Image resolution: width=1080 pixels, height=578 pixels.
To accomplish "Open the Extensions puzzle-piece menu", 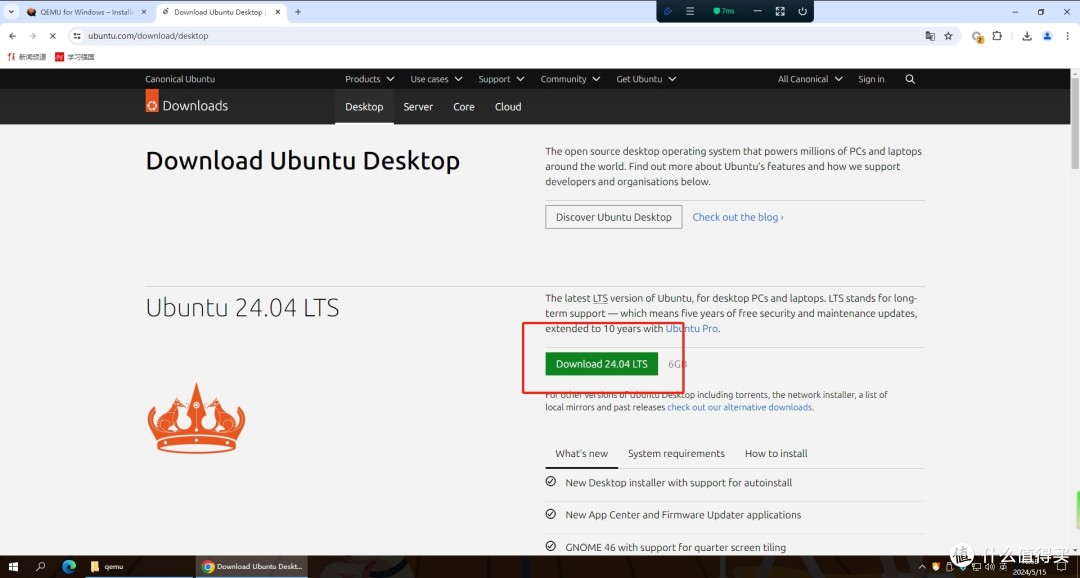I will tap(997, 36).
